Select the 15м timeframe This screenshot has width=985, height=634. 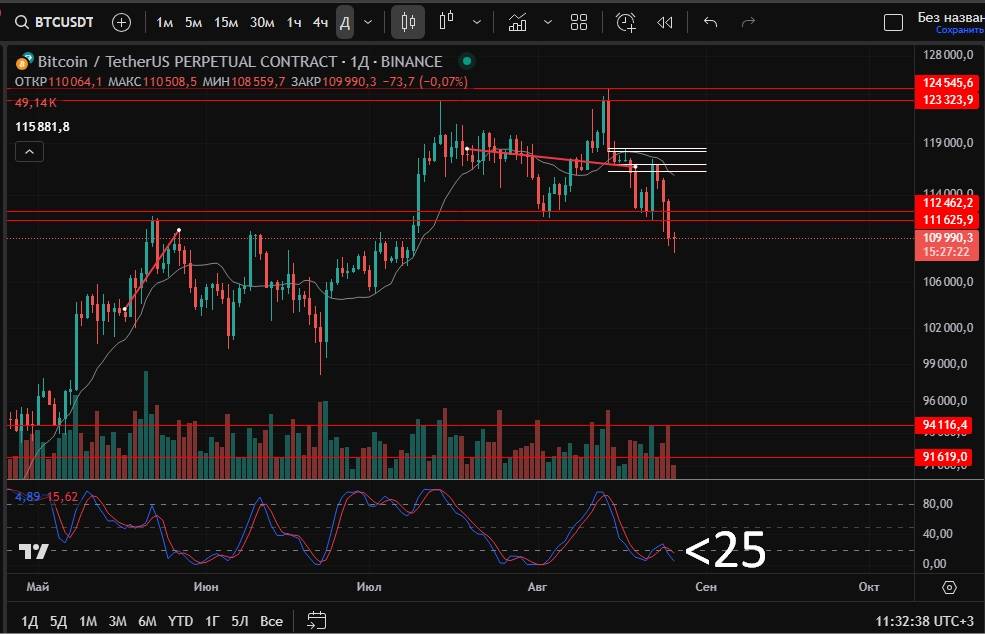[226, 22]
